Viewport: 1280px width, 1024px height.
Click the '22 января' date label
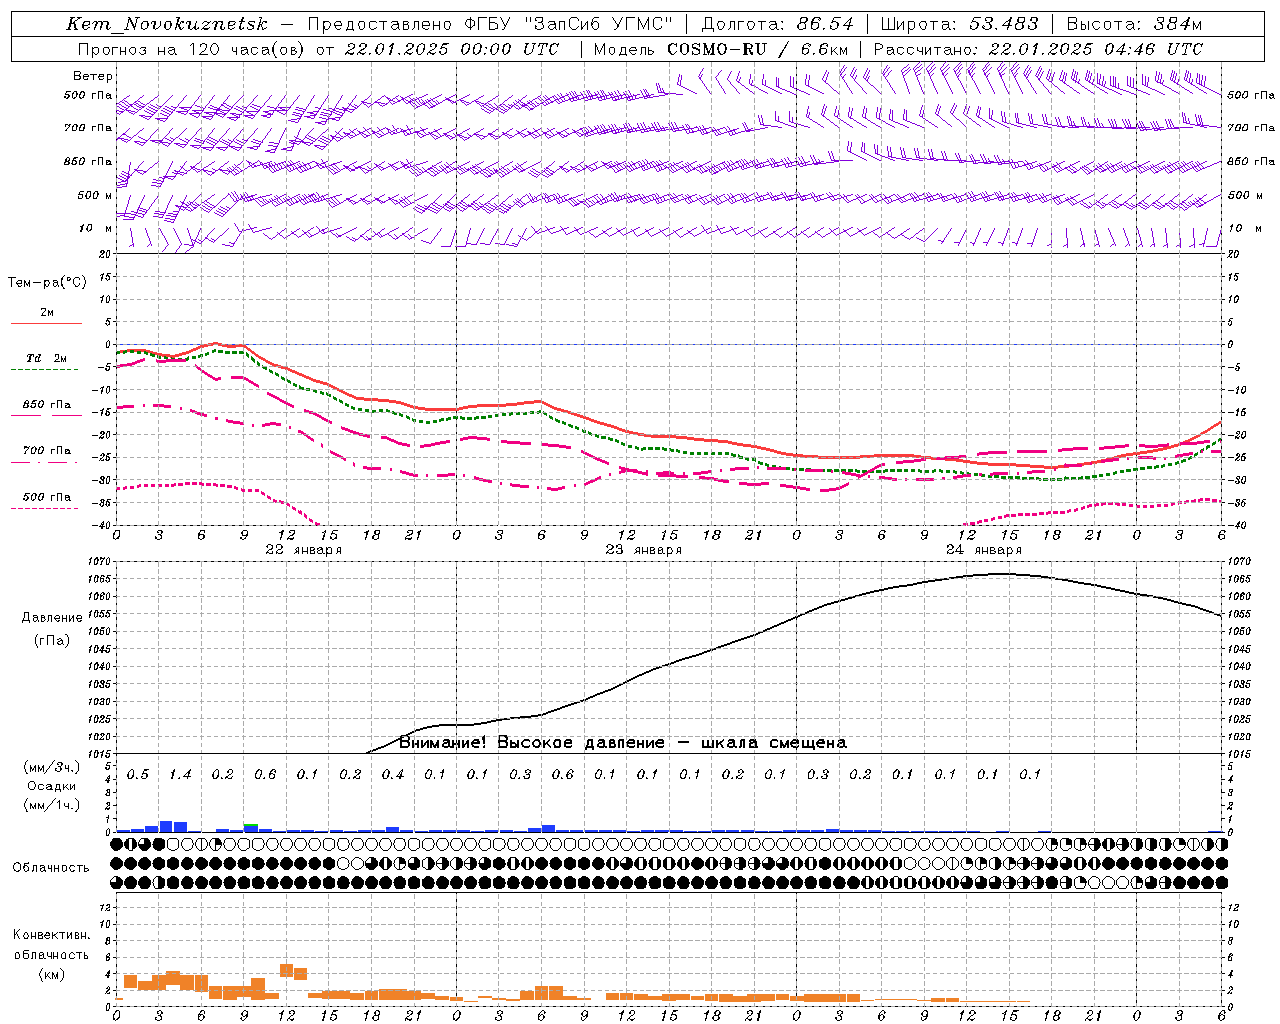[304, 549]
